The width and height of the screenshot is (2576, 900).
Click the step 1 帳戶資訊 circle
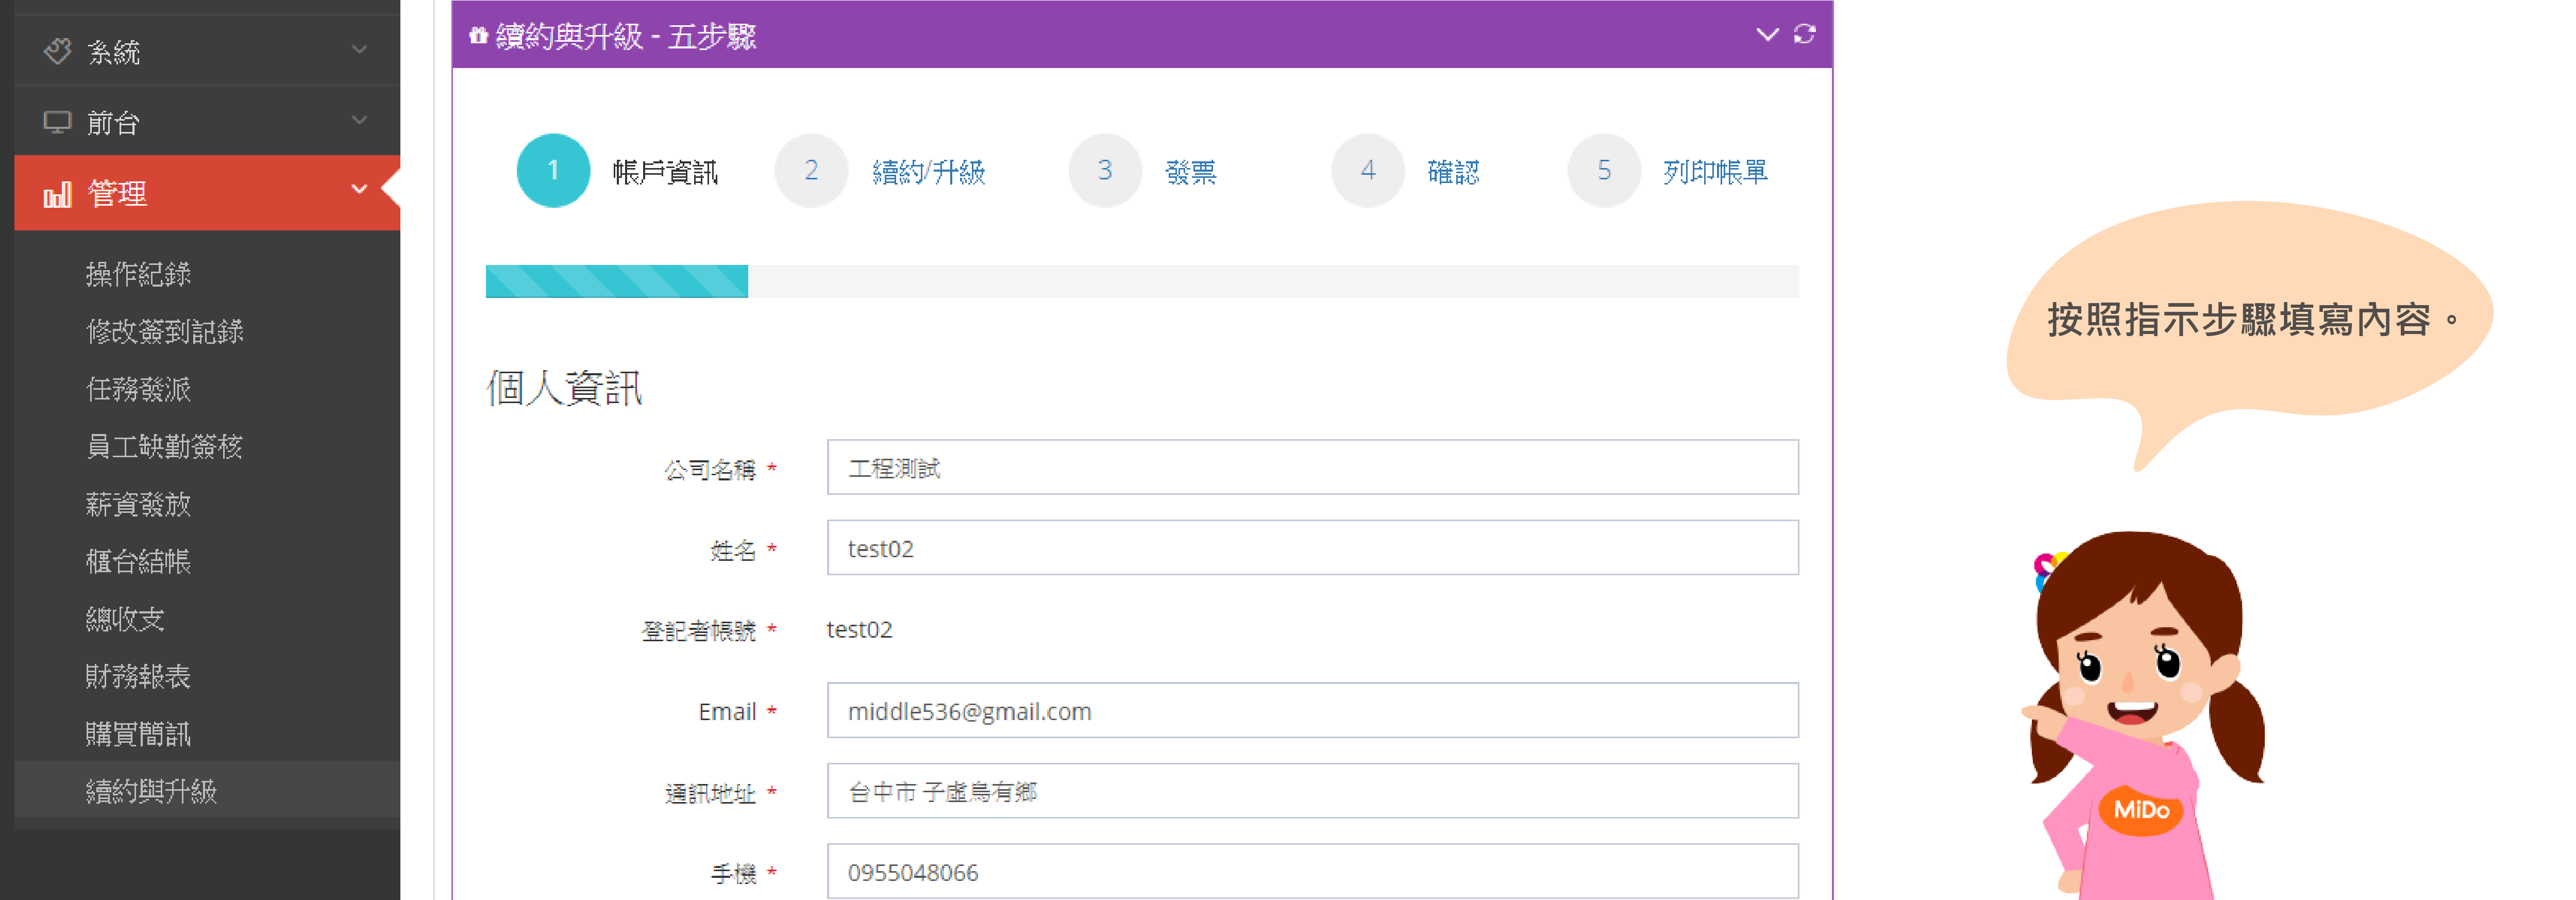pyautogui.click(x=553, y=171)
